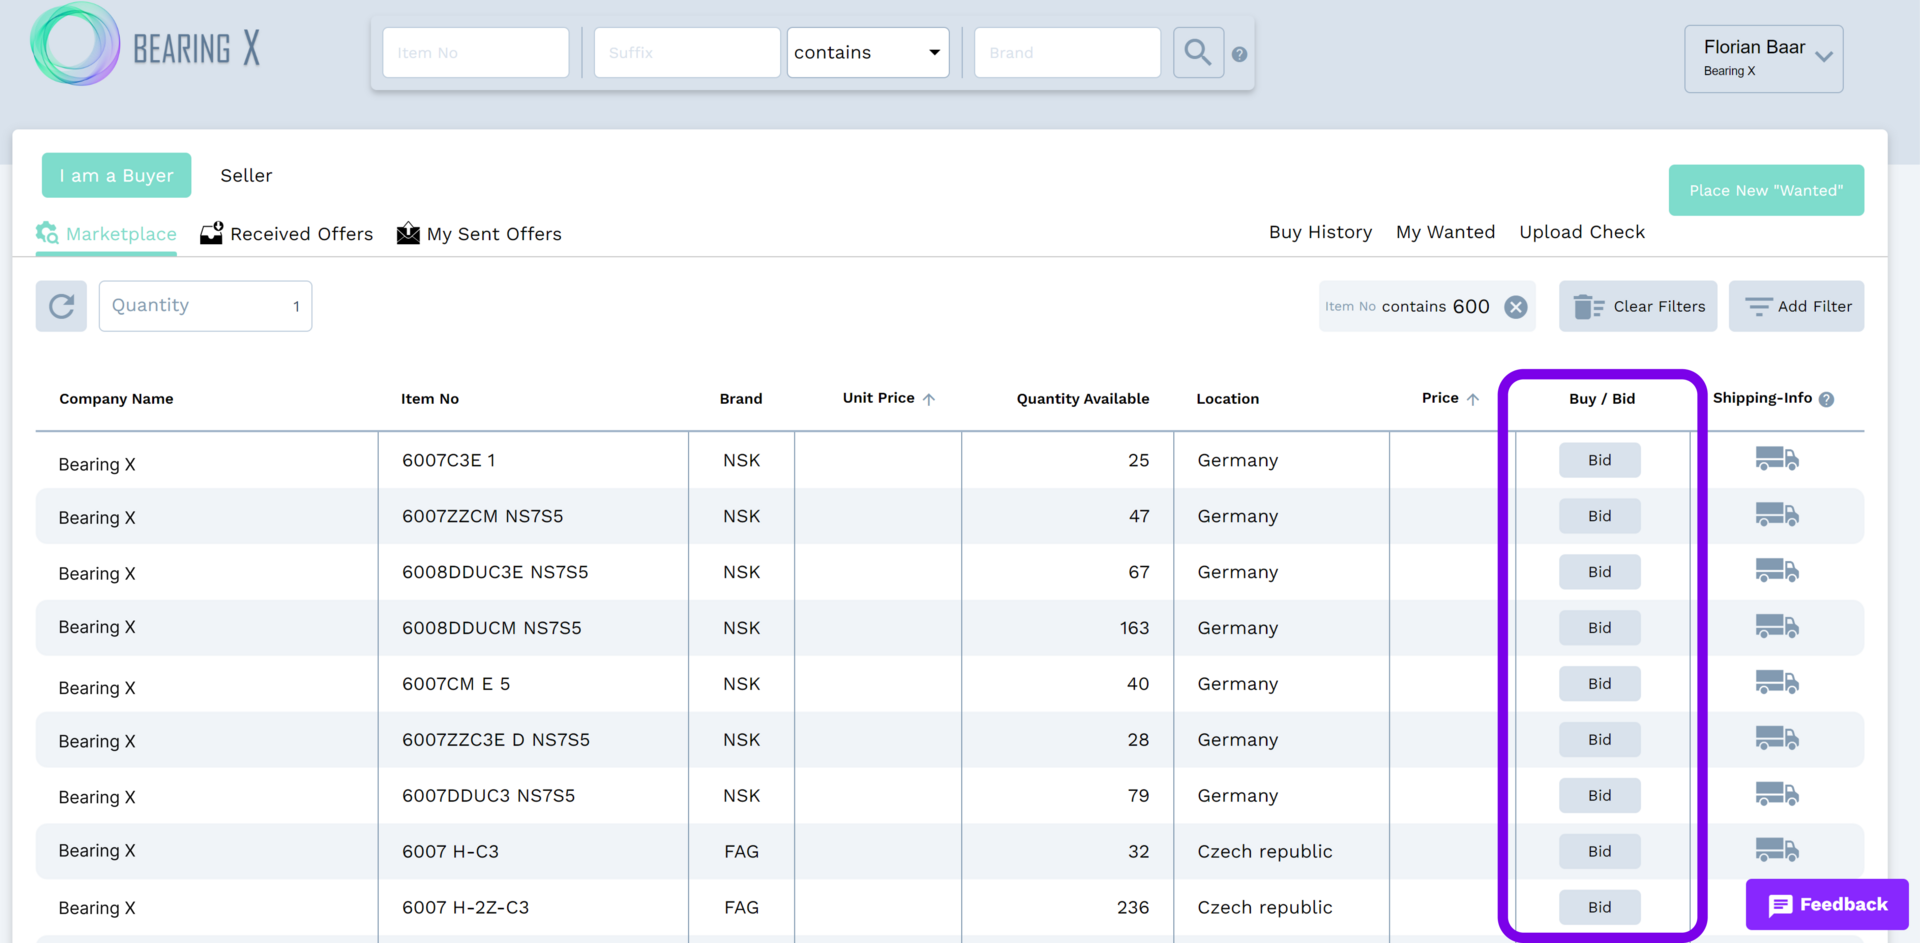
Task: Switch to the Seller mode
Action: point(246,175)
